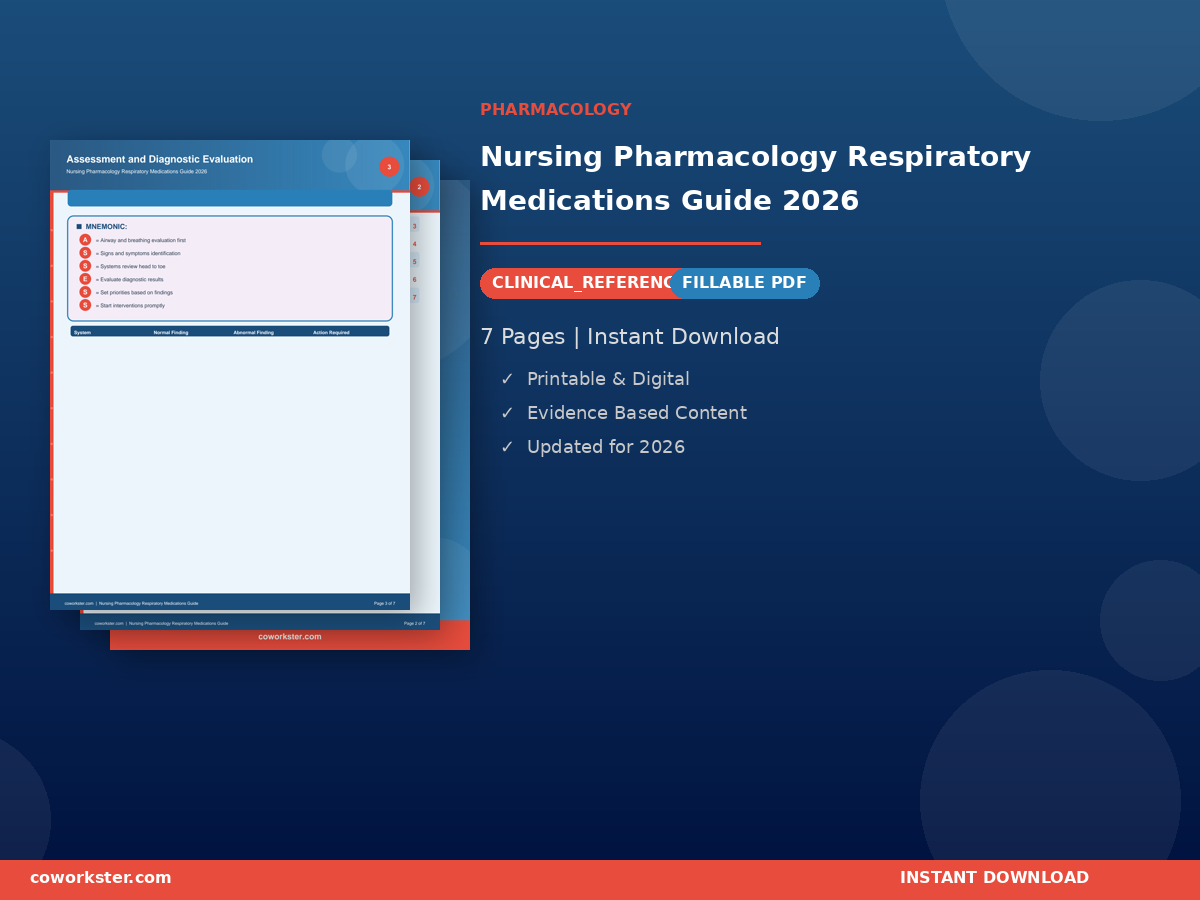
Task: Click the 'System' table column header
Action: pos(82,332)
